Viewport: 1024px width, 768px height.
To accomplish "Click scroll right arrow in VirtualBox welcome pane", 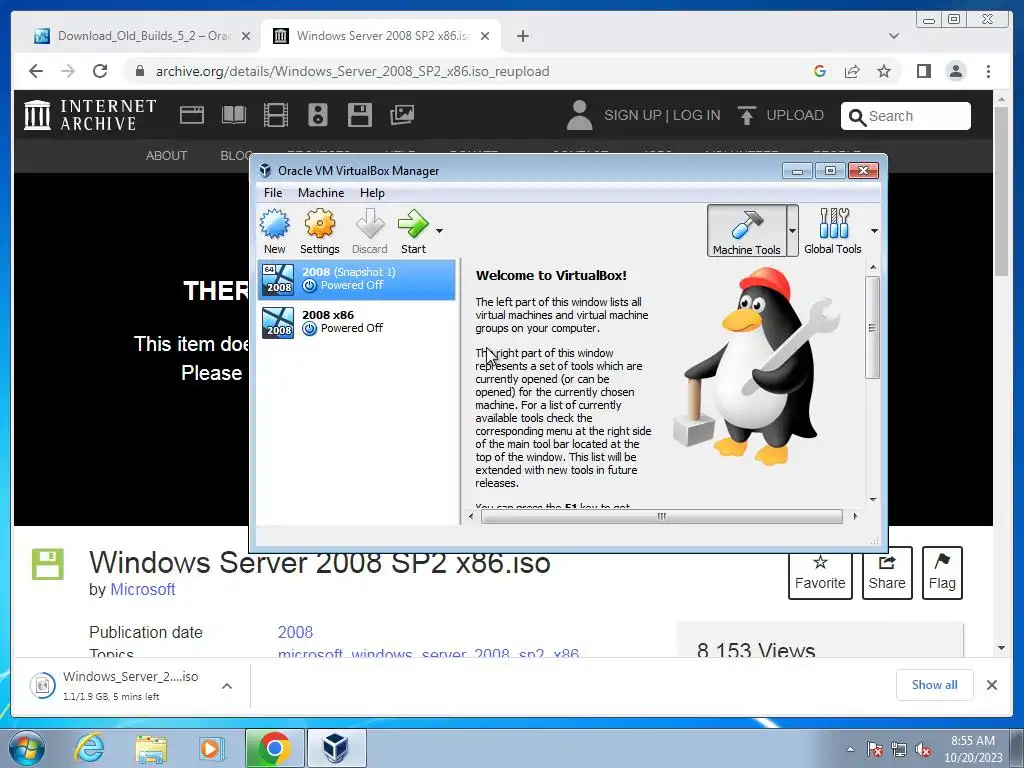I will [855, 516].
